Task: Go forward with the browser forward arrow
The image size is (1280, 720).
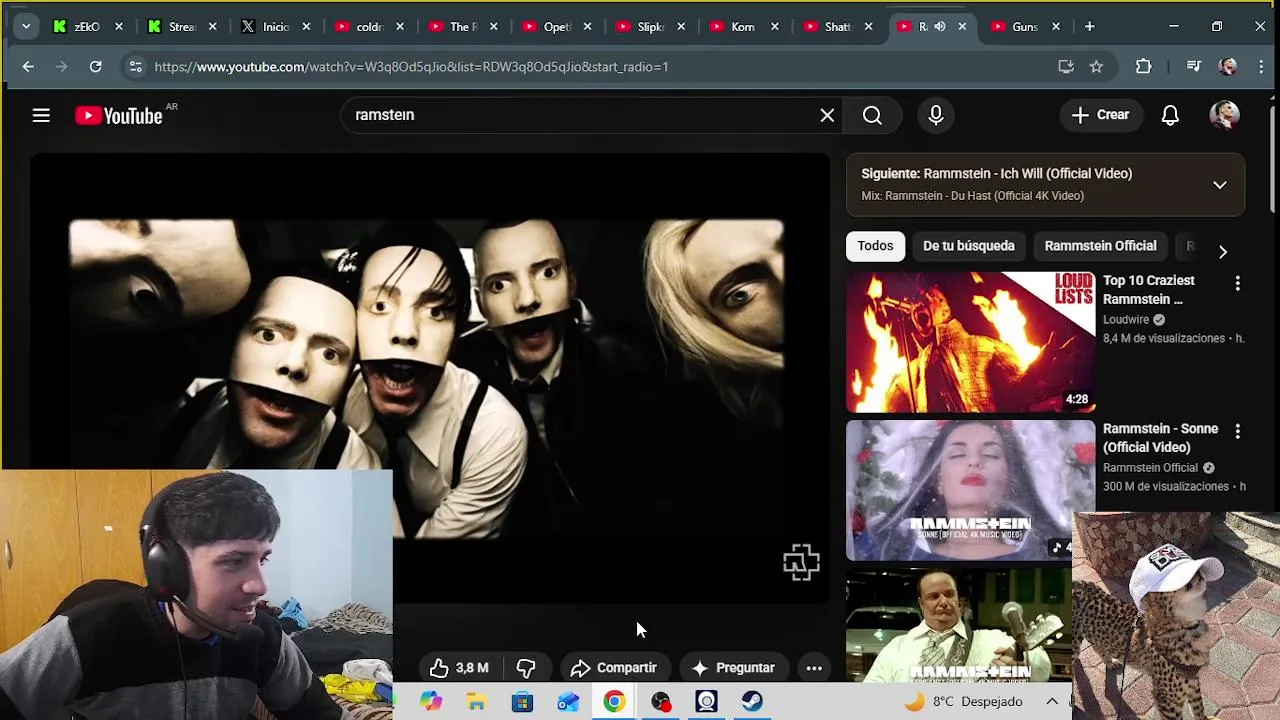Action: point(62,67)
